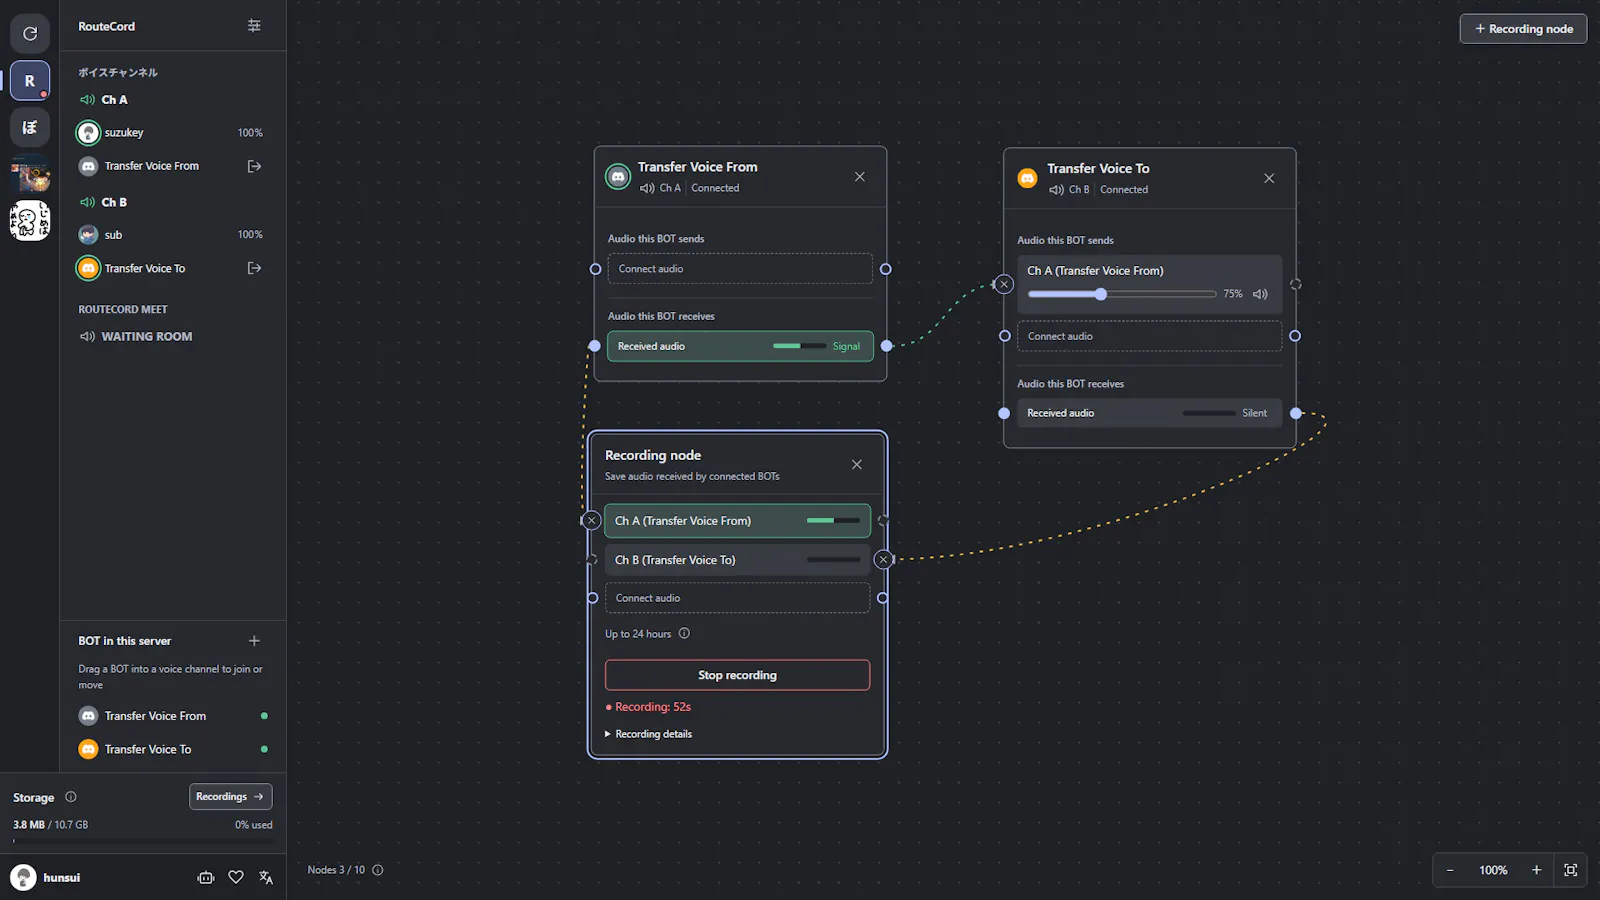This screenshot has height=900, width=1600.
Task: Close the Transfer Voice To node
Action: click(x=1269, y=178)
